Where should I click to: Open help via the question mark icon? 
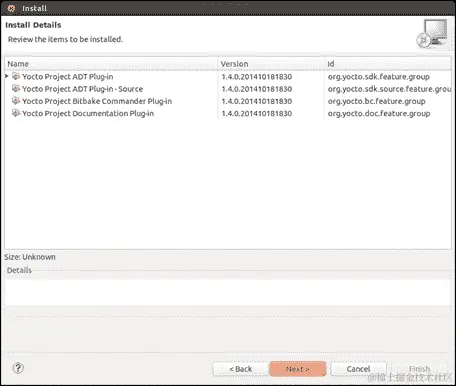coord(18,368)
